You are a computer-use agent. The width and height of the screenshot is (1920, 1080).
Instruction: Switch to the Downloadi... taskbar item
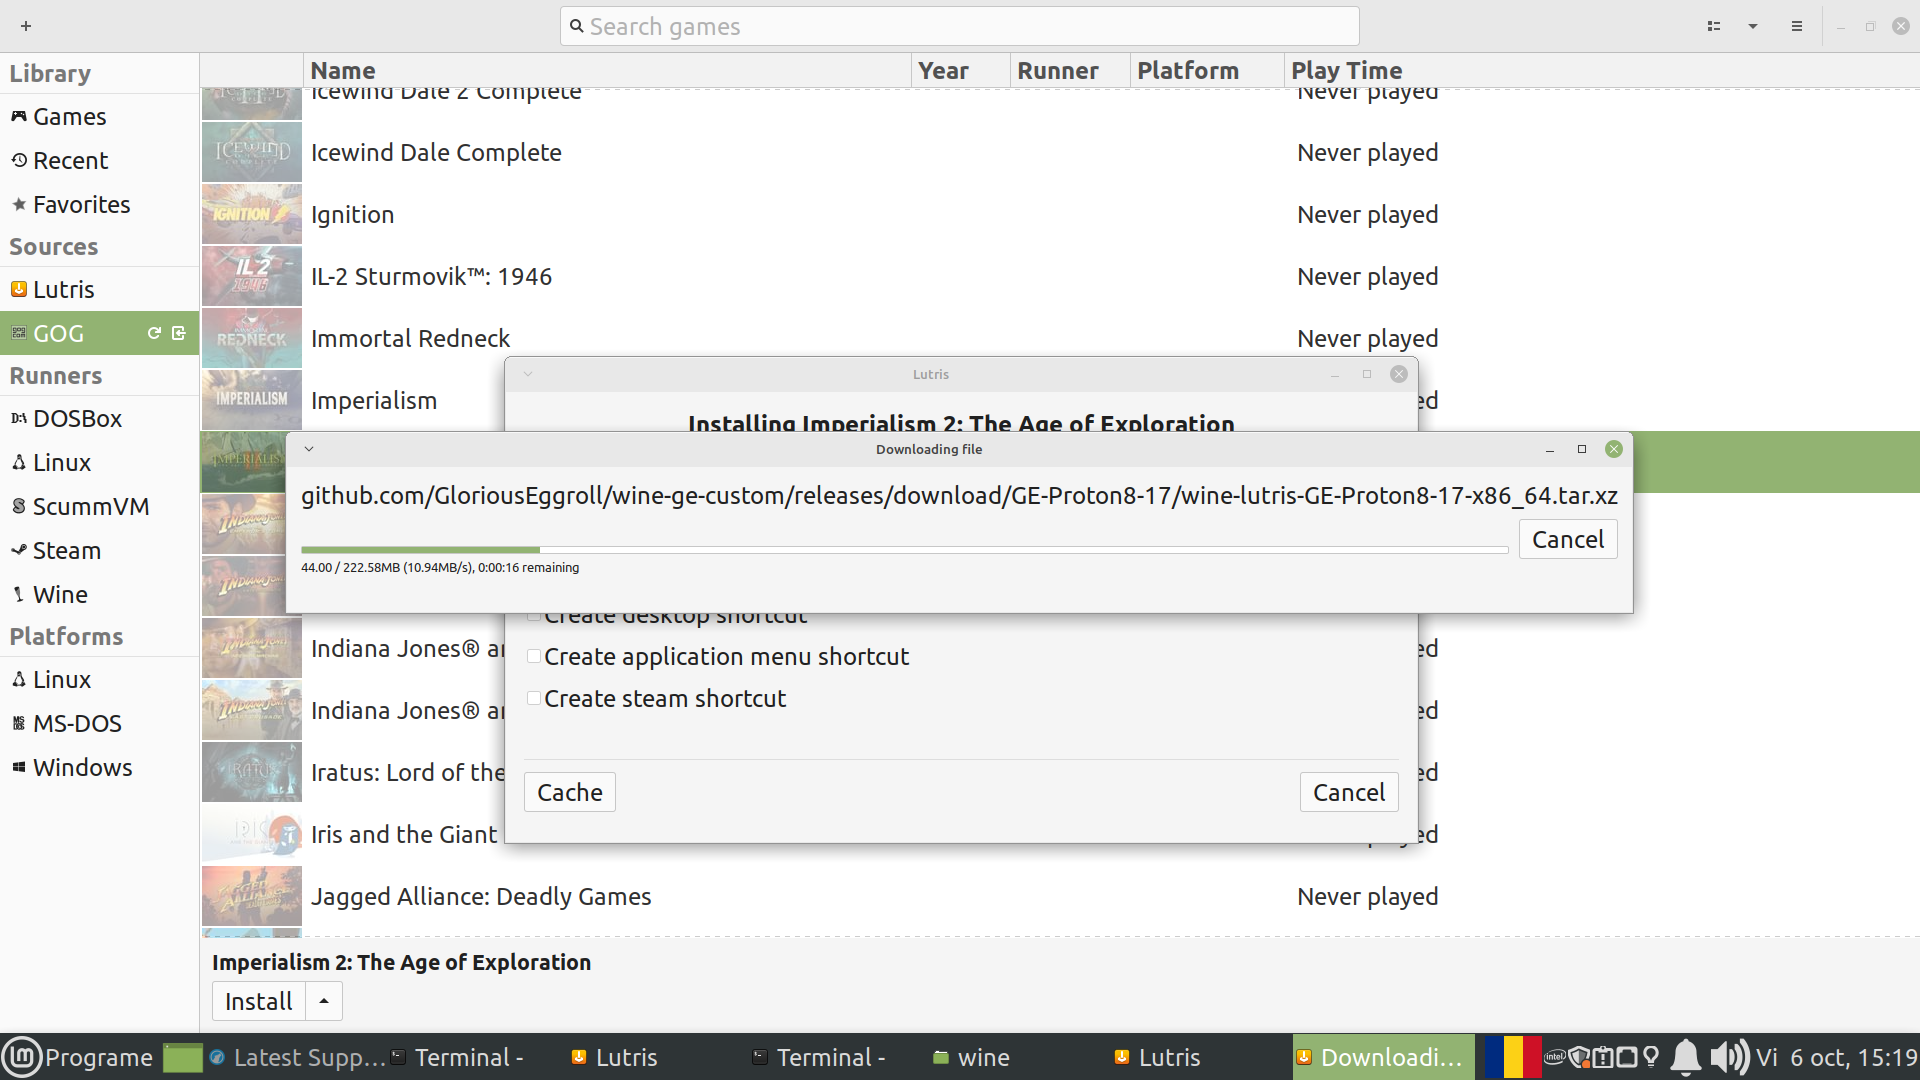[1383, 1057]
